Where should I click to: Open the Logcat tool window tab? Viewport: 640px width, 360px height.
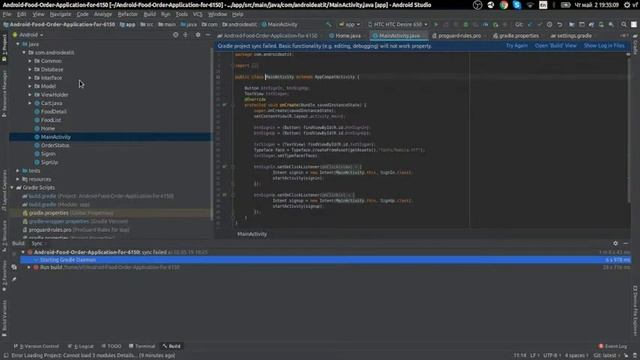pyautogui.click(x=81, y=346)
